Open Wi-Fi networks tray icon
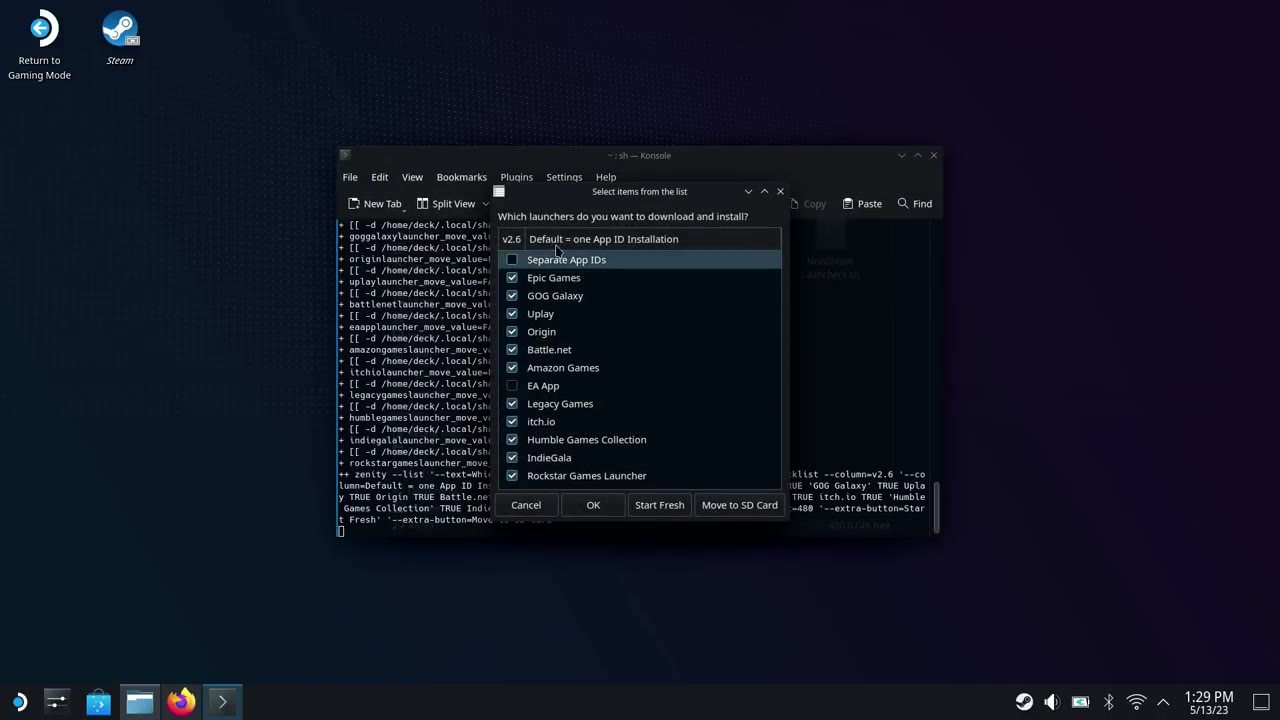The height and width of the screenshot is (720, 1280). (1136, 702)
